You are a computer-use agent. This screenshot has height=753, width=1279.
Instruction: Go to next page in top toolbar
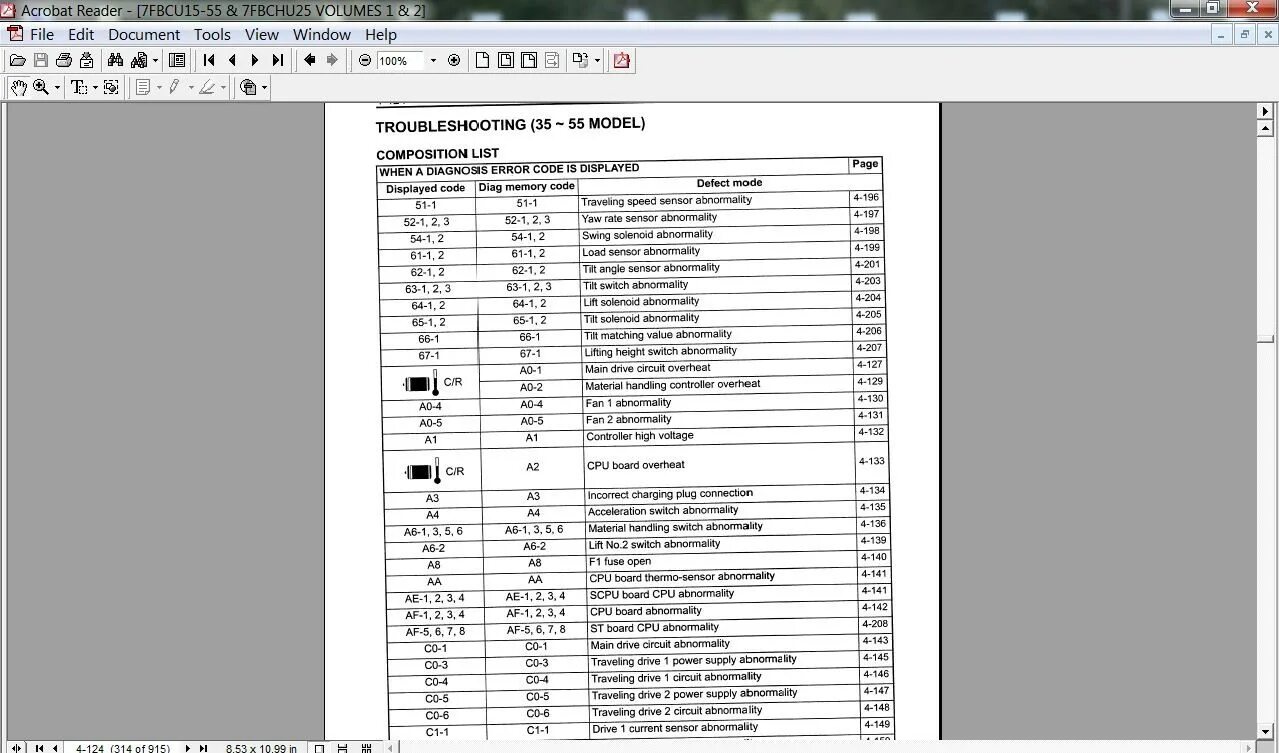[x=255, y=60]
